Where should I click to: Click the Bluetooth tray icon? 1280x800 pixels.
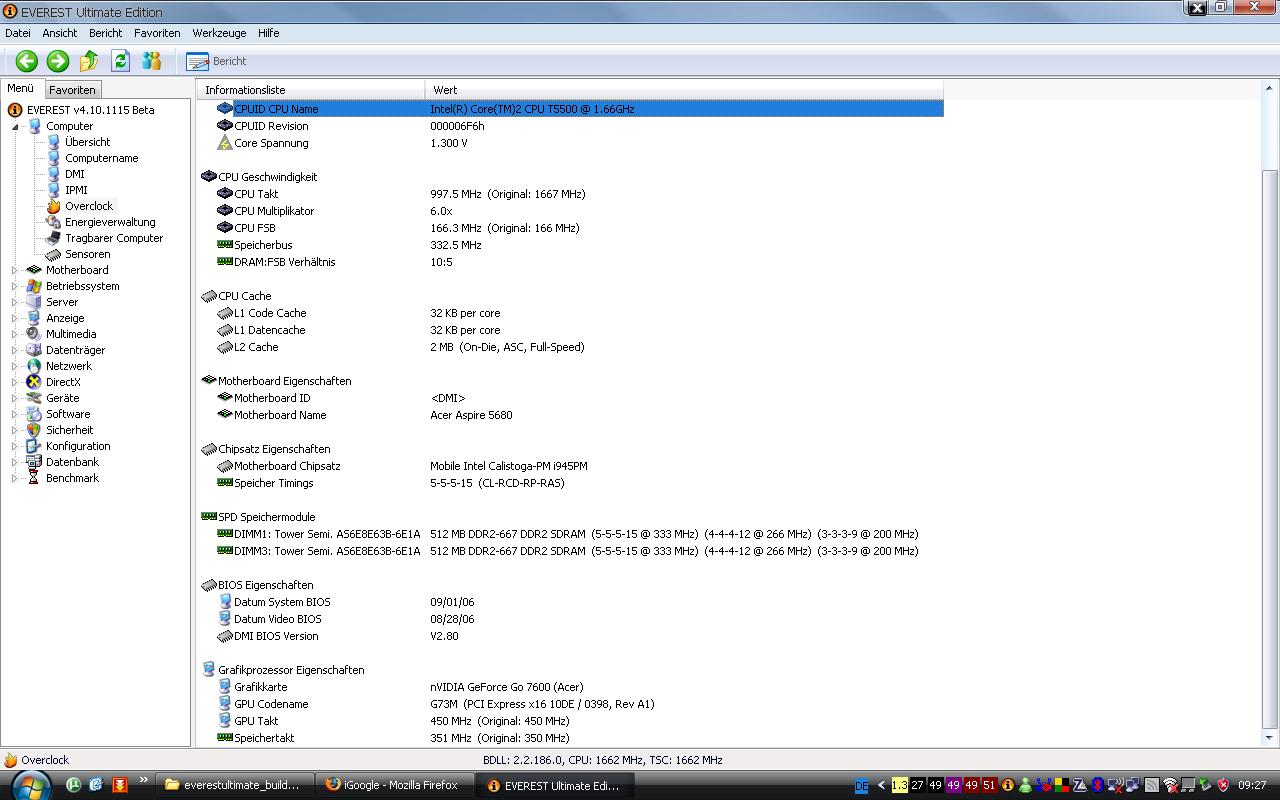[1098, 785]
